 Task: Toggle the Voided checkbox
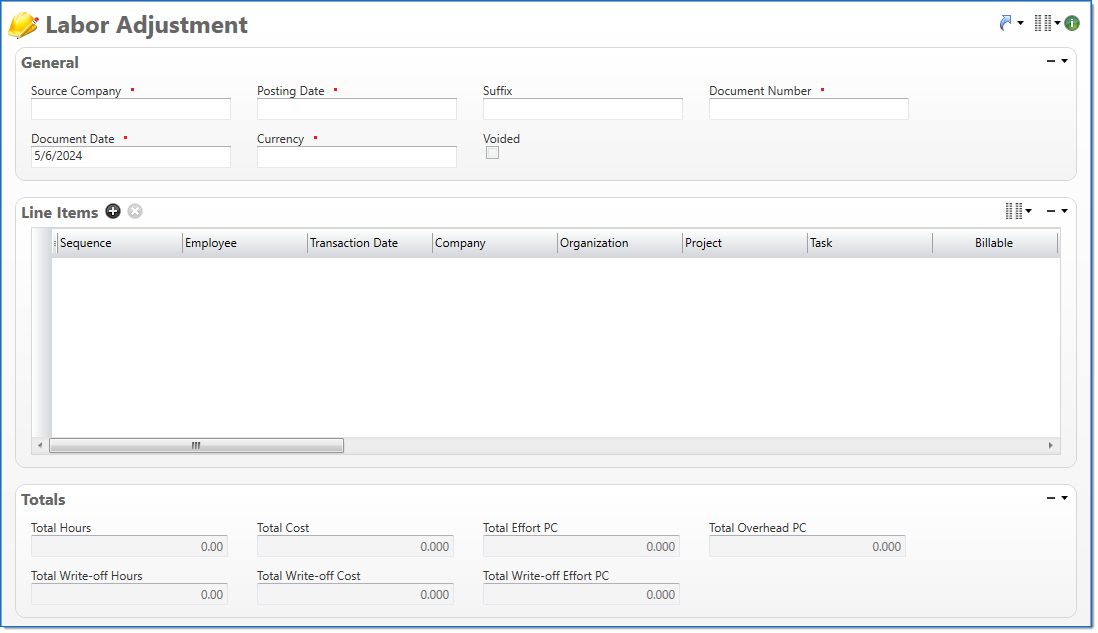[x=492, y=153]
